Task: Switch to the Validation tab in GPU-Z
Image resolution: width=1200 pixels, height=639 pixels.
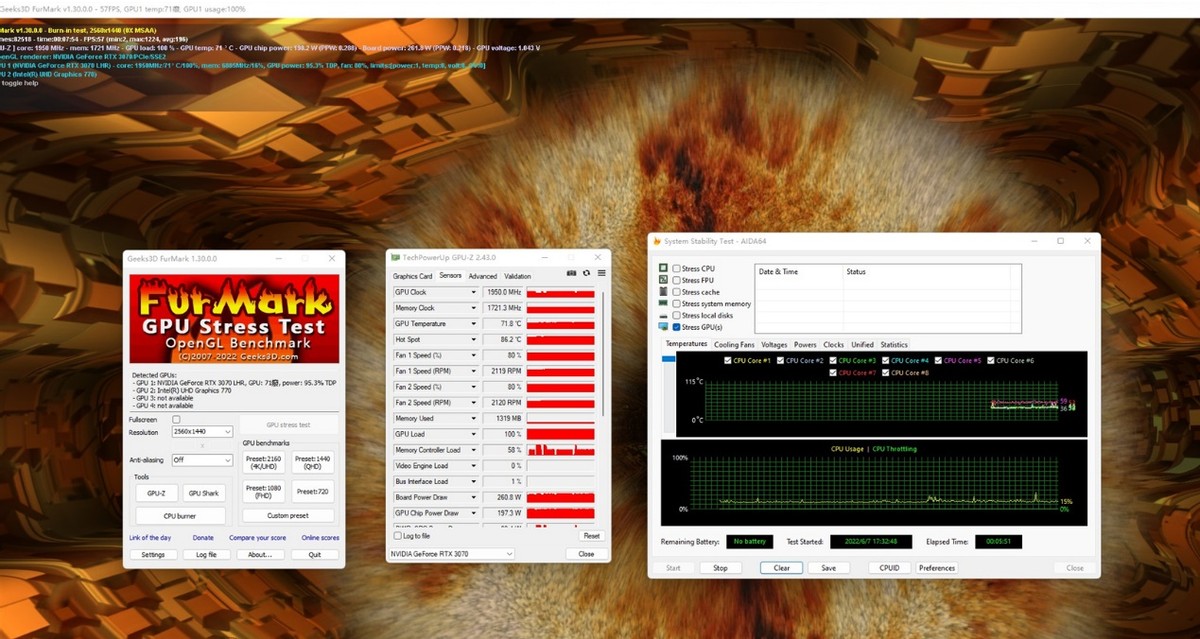Action: coord(517,276)
